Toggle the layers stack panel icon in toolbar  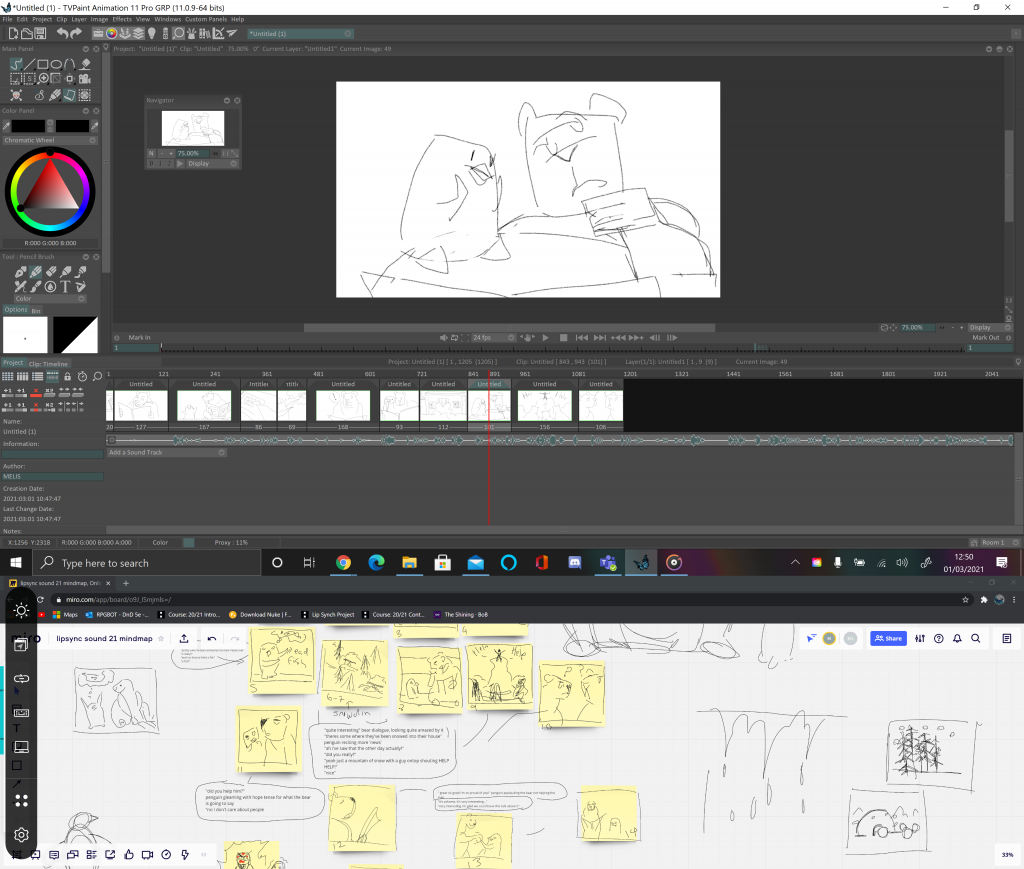point(138,33)
